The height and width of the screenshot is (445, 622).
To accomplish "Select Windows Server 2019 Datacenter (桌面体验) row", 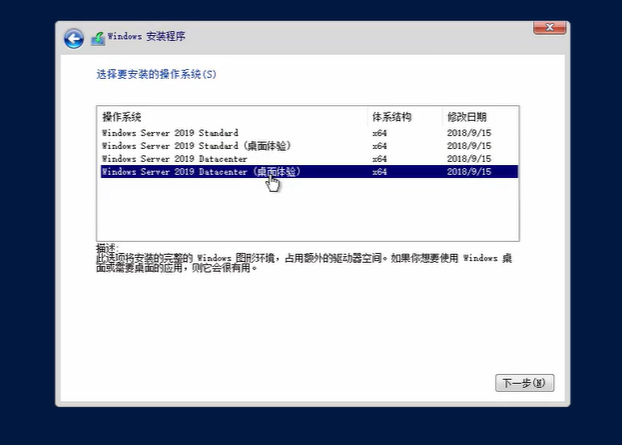I will (x=200, y=172).
